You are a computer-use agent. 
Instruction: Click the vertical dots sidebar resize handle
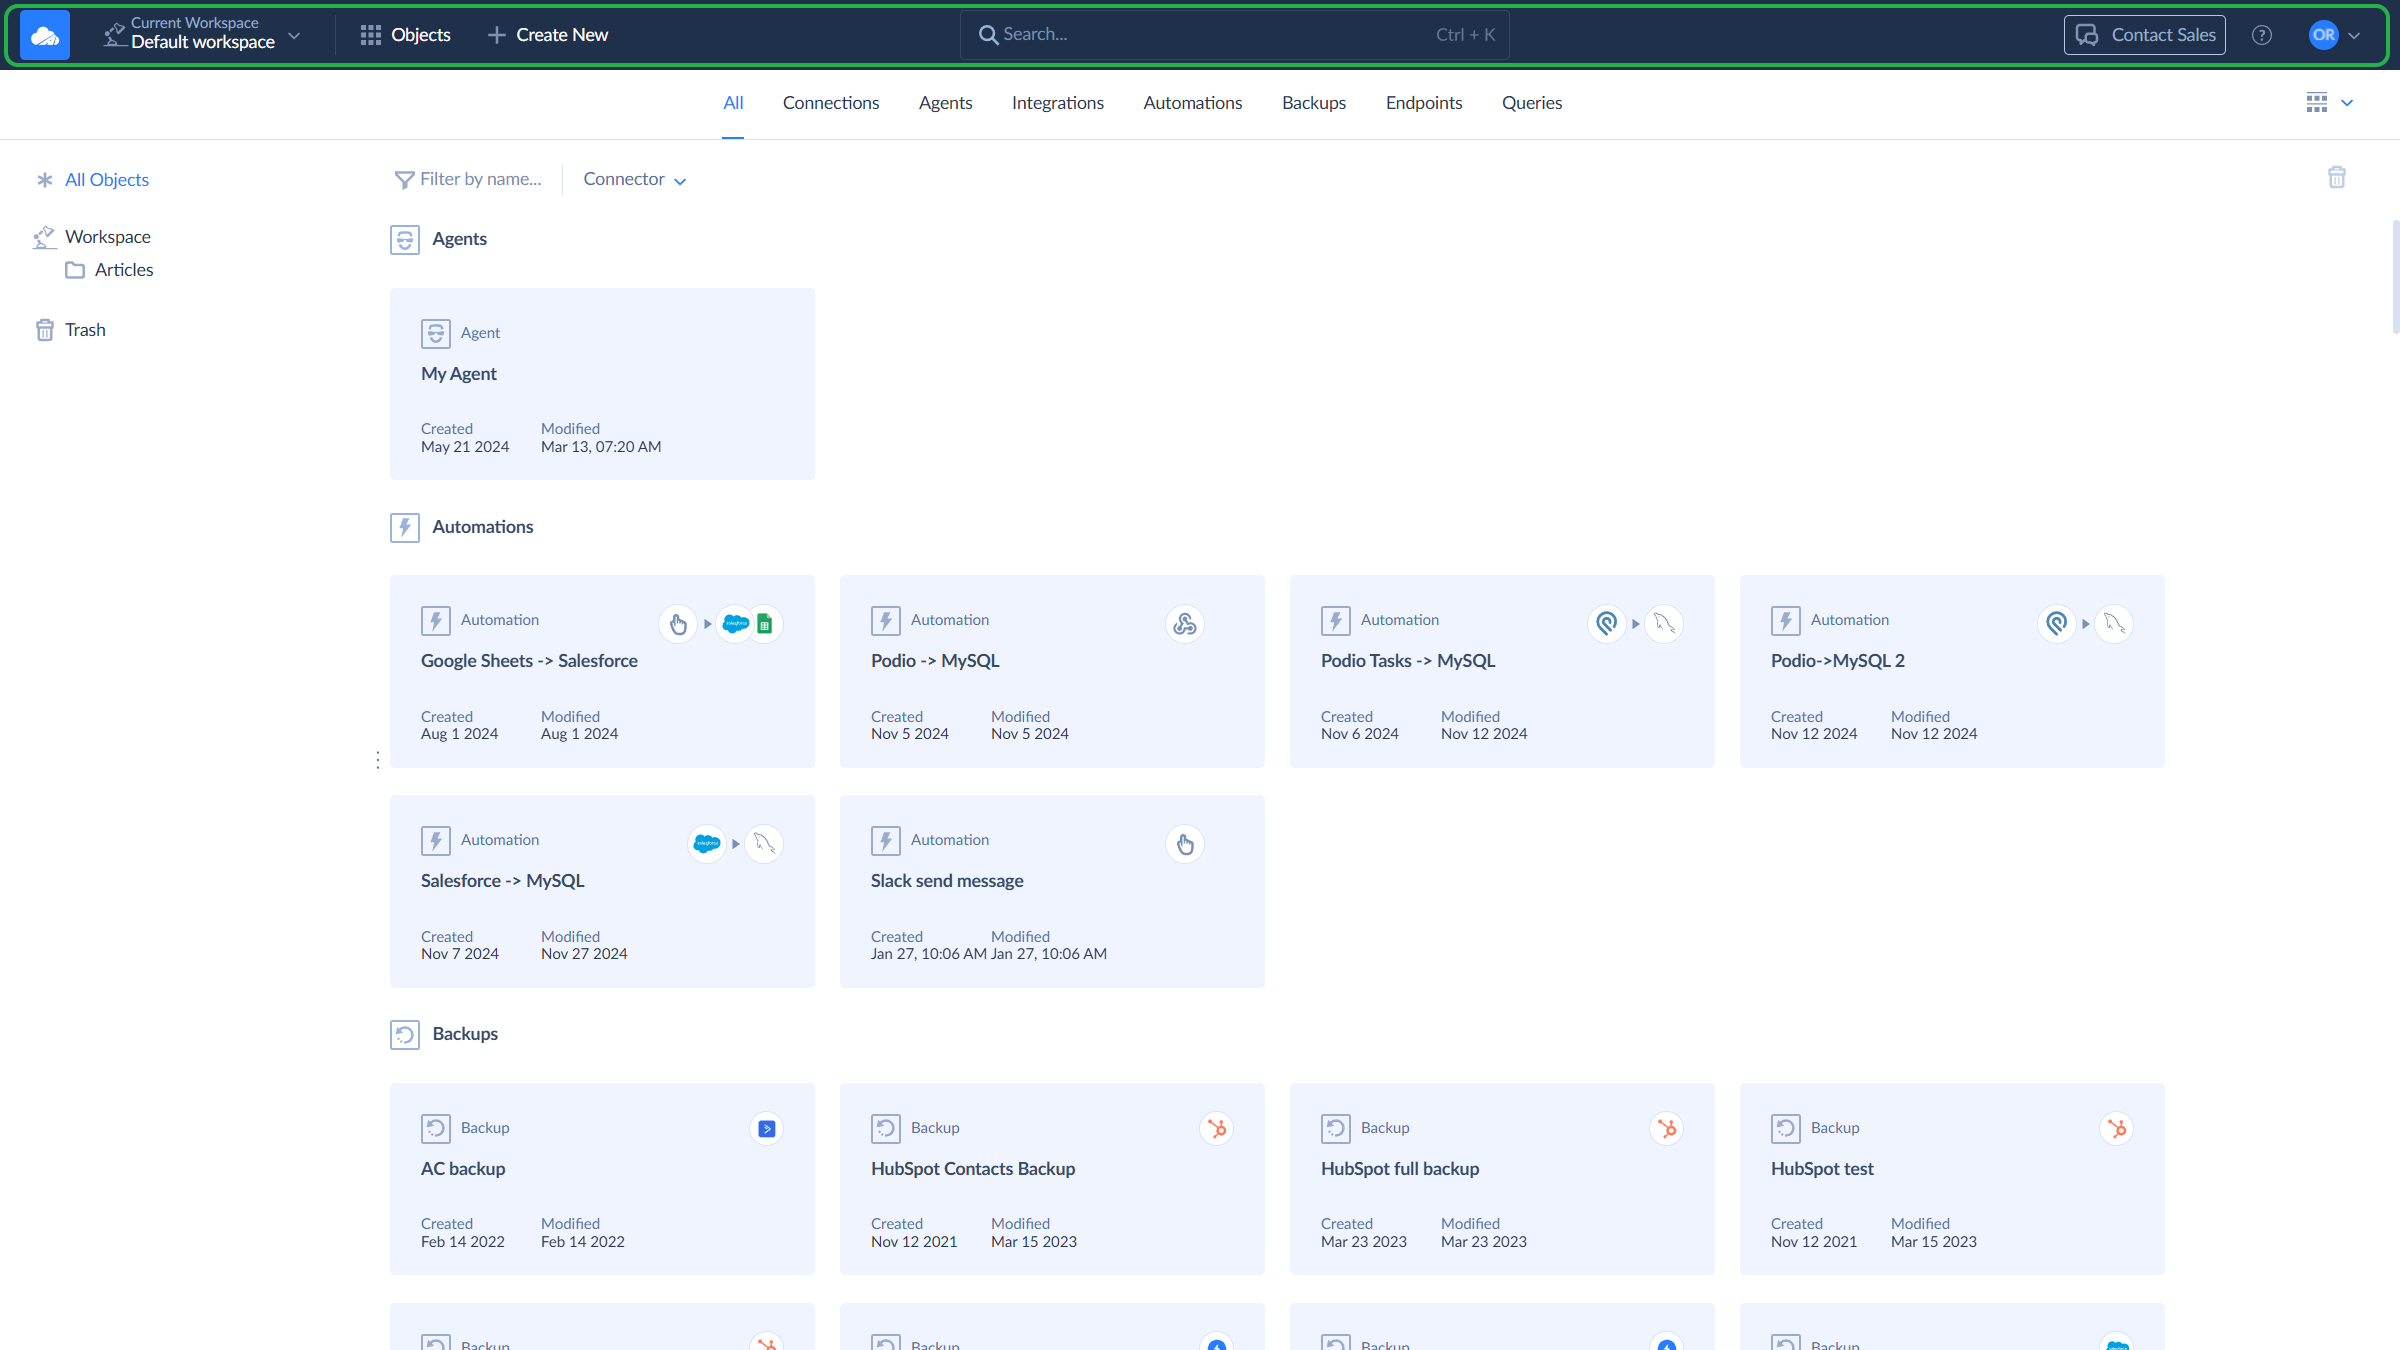tap(377, 760)
